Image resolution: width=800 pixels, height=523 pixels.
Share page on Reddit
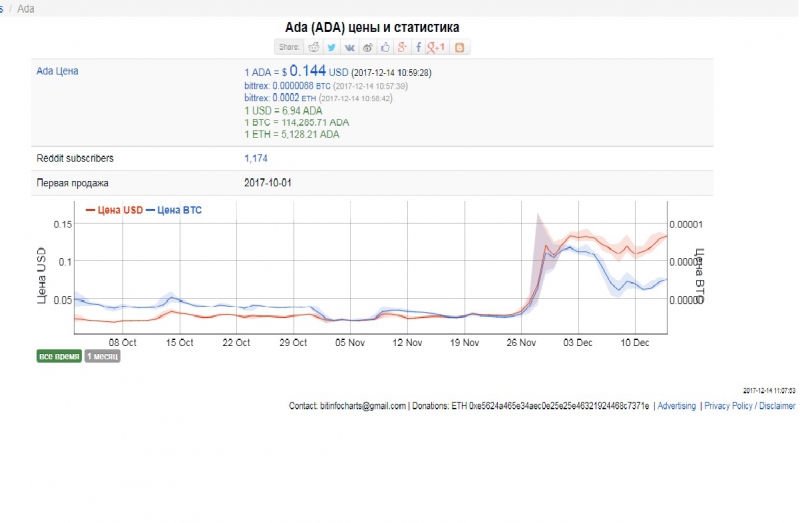click(314, 47)
